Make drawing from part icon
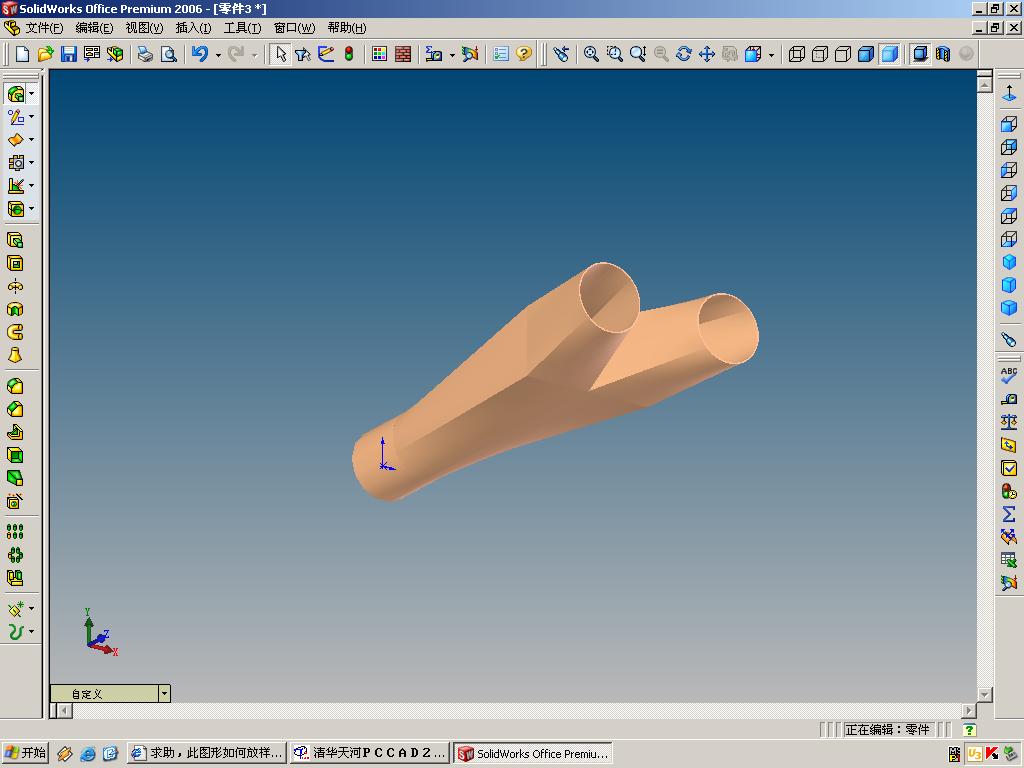Screen dimensions: 1024x768 [x=92, y=54]
